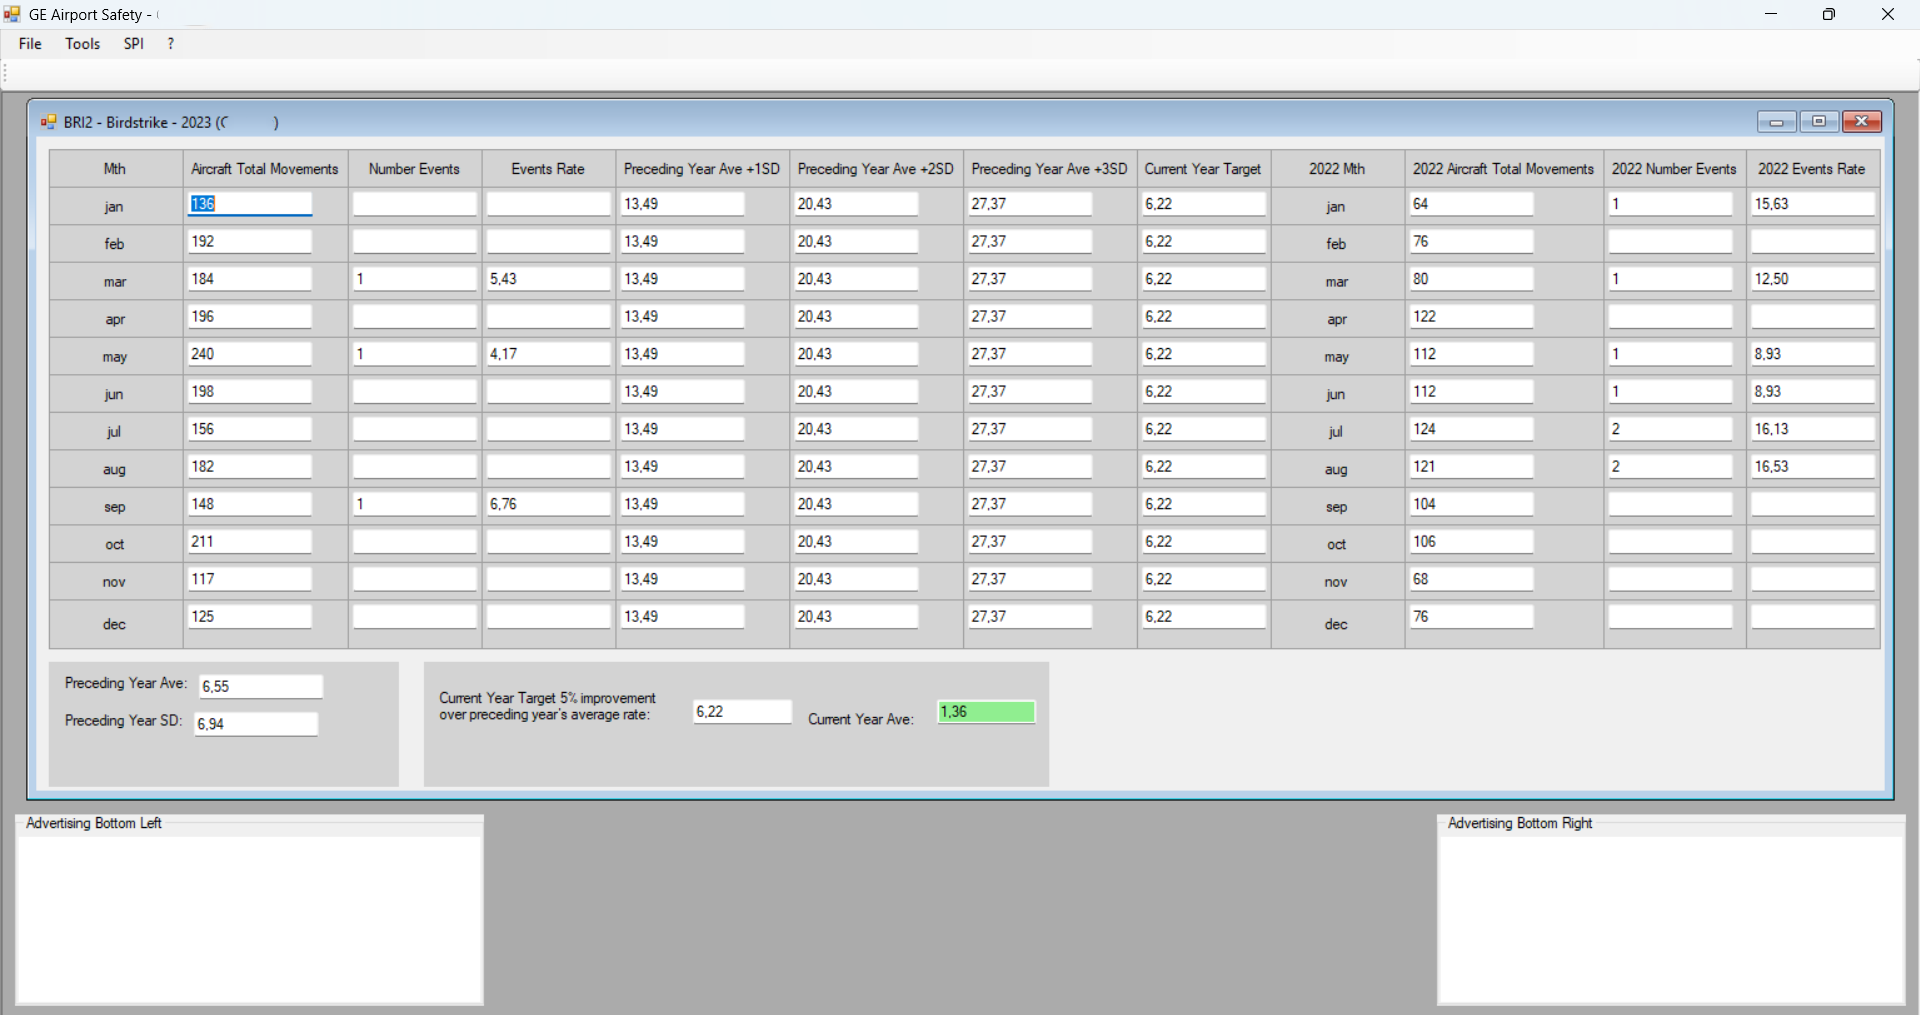Image resolution: width=1920 pixels, height=1015 pixels.
Task: Open the SPI menu
Action: (x=133, y=44)
